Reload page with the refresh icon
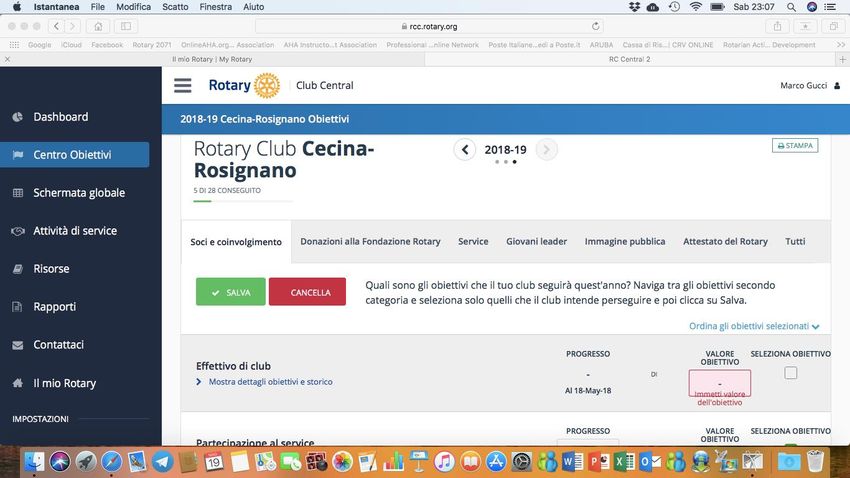Image resolution: width=850 pixels, height=478 pixels. pos(597,26)
